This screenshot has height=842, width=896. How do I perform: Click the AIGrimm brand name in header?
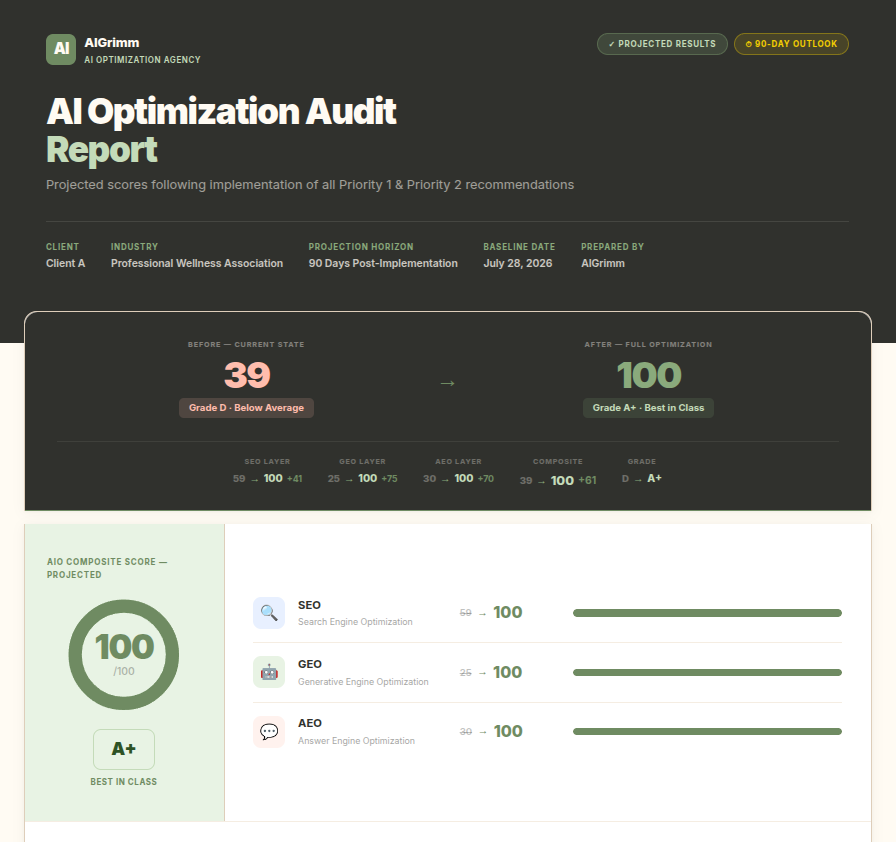112,43
